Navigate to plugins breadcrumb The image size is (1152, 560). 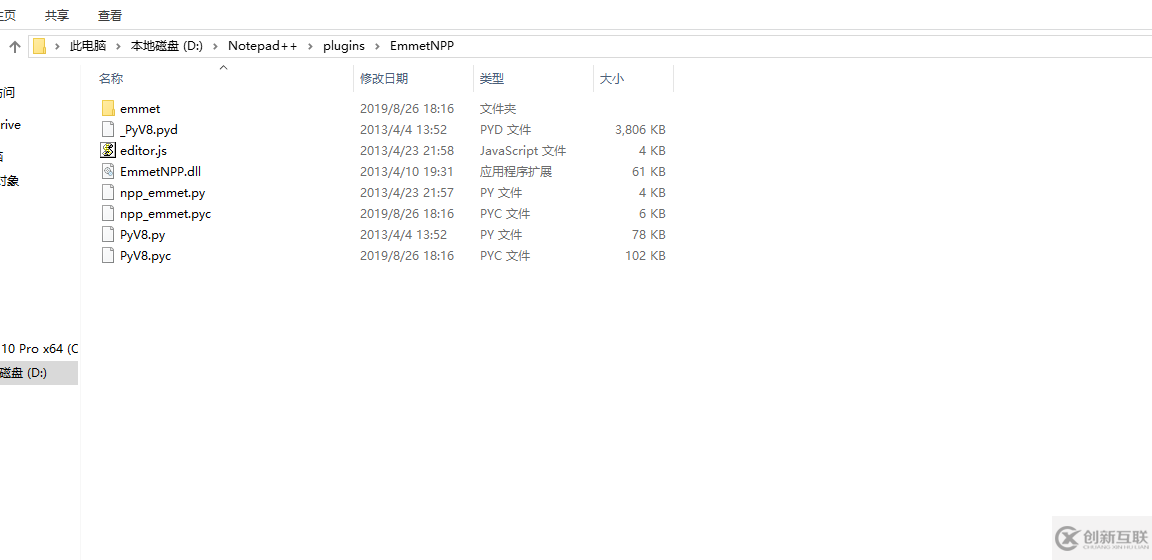tap(344, 46)
